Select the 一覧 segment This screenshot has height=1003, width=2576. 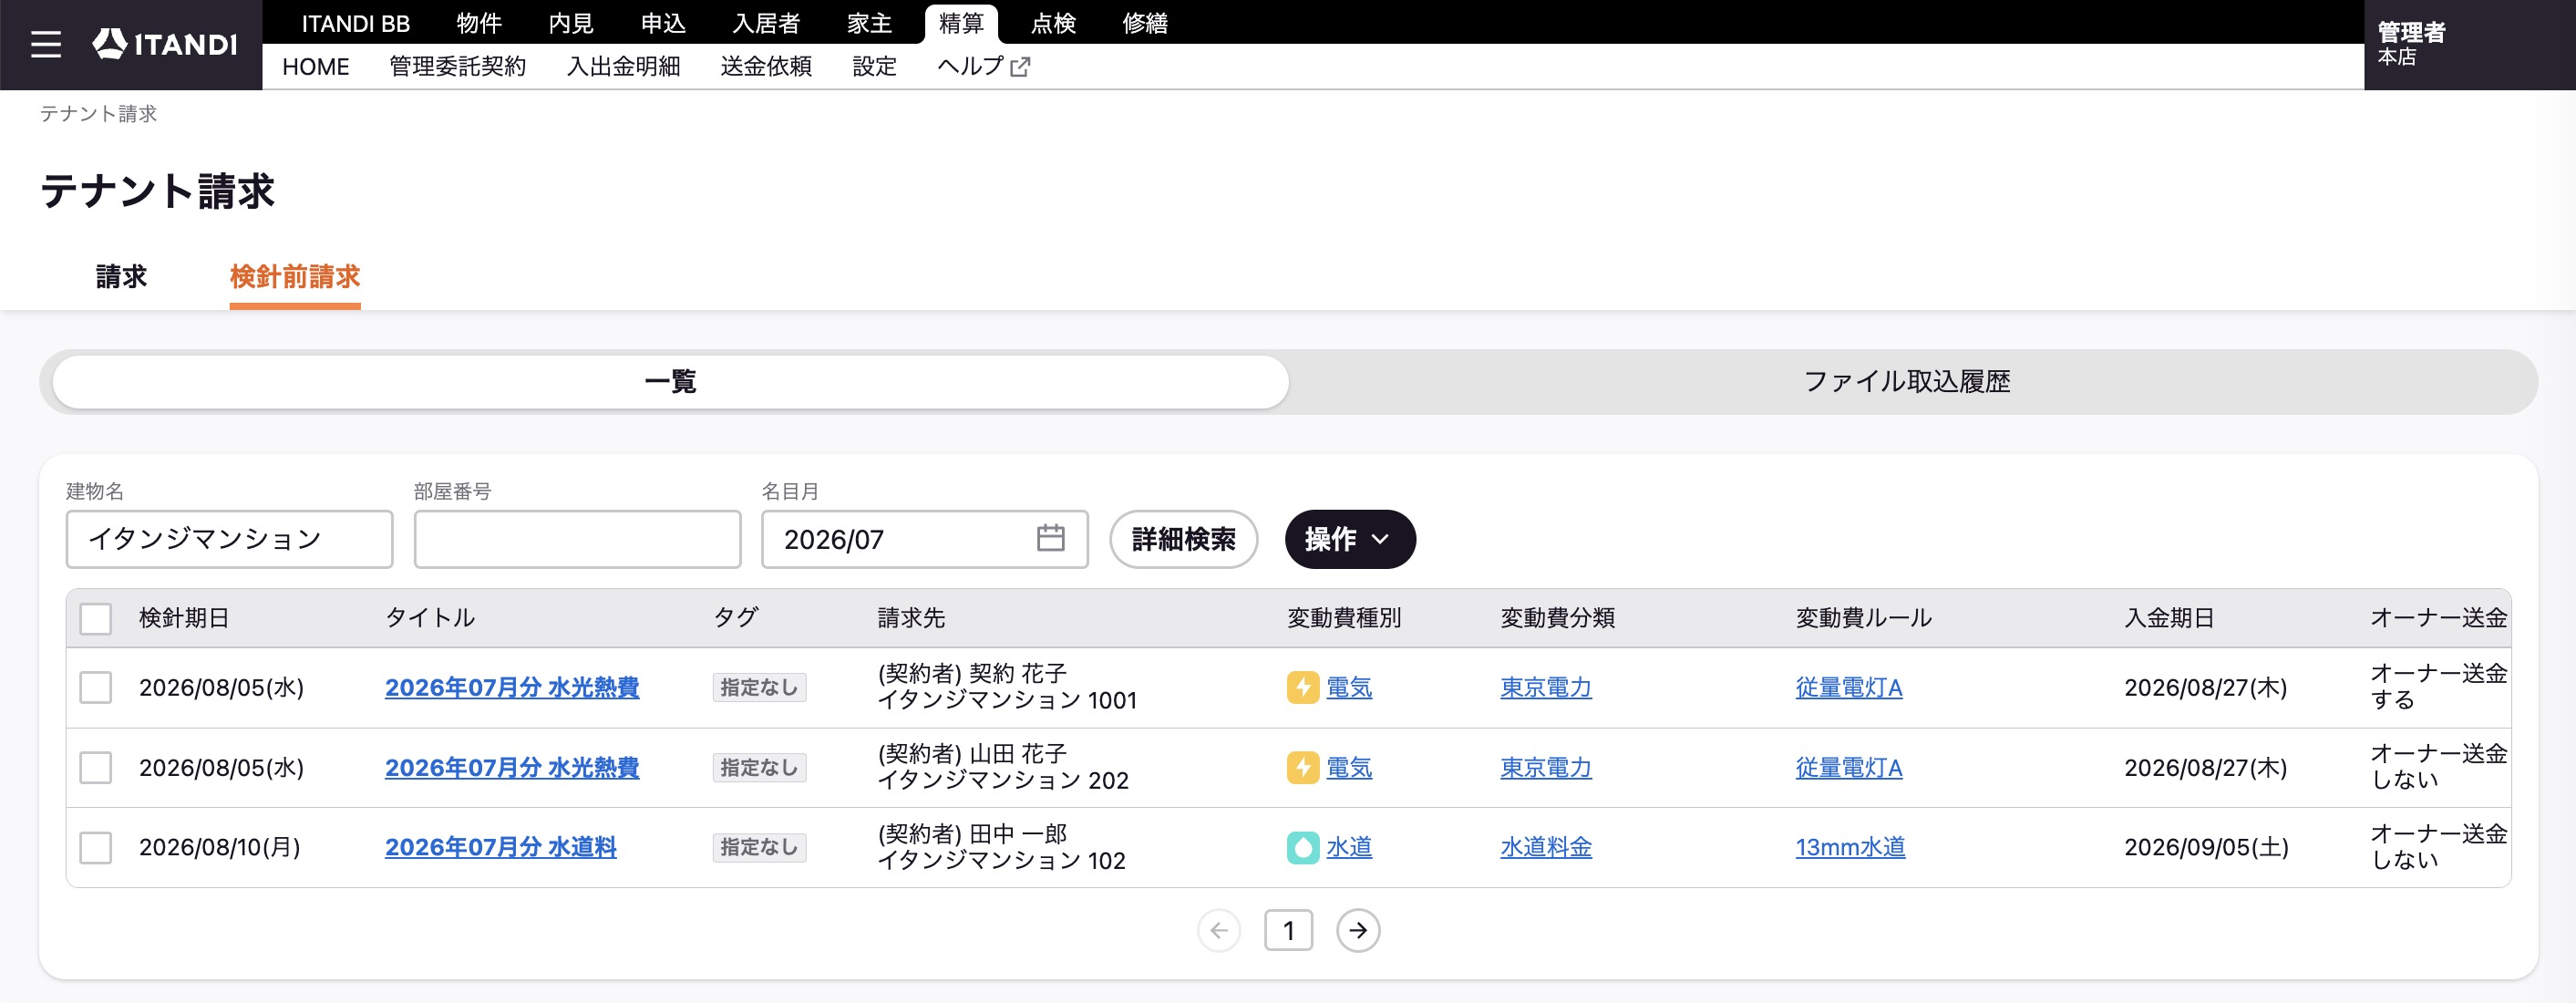click(x=670, y=381)
